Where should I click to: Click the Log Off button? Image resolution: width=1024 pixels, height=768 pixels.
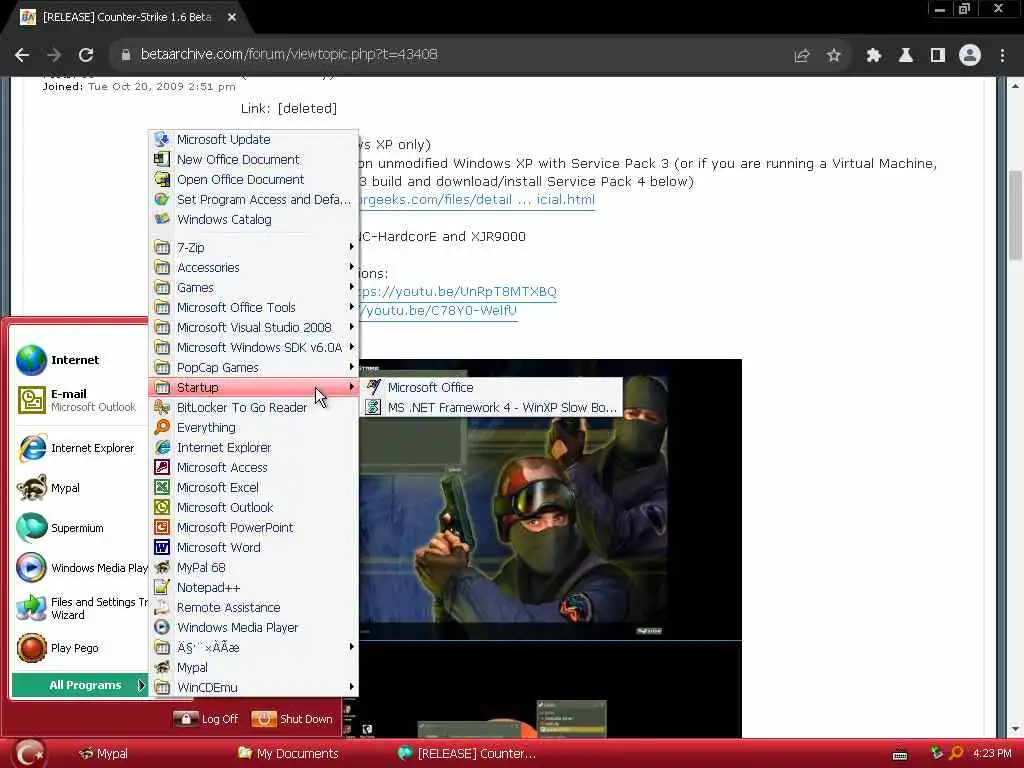click(x=206, y=719)
